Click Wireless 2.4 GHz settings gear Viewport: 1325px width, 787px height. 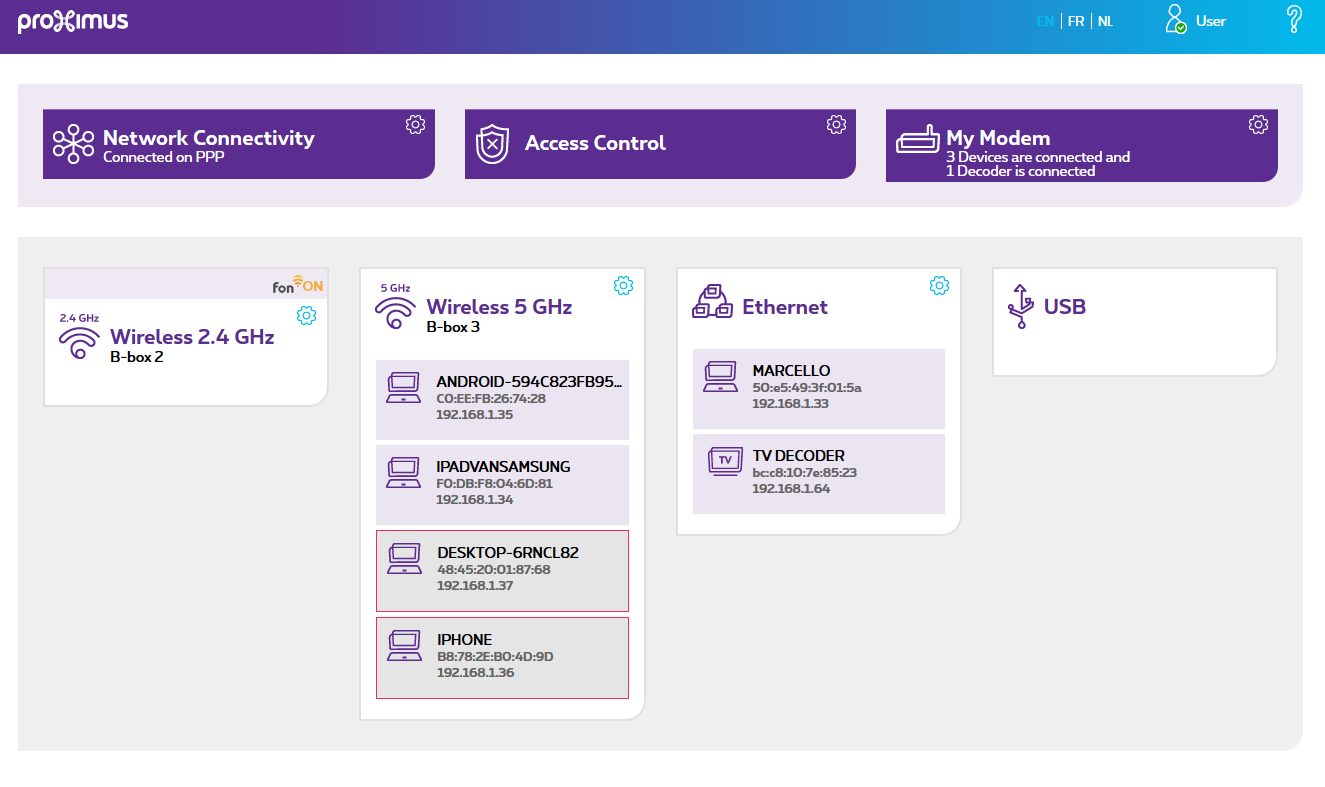[307, 316]
